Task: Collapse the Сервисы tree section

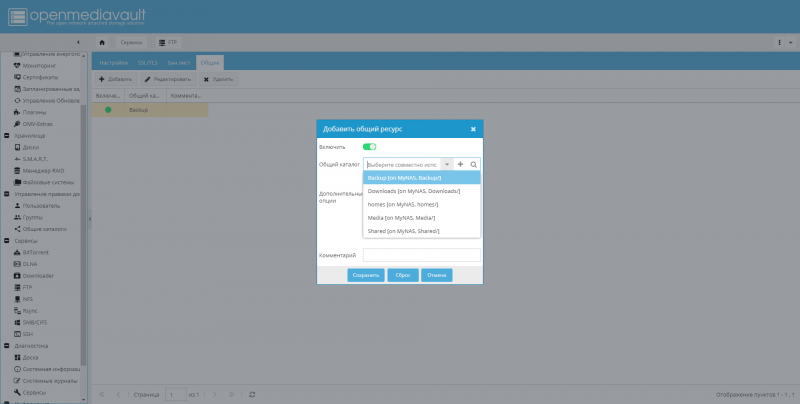Action: click(x=7, y=241)
